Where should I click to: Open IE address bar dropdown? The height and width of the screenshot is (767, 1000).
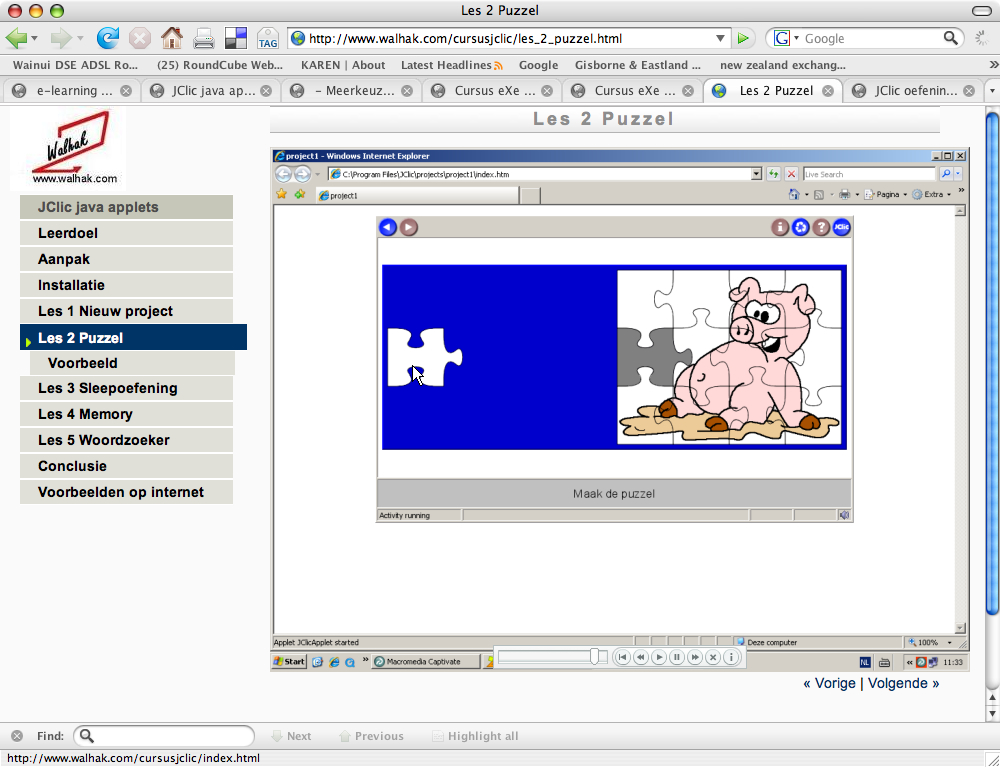(x=756, y=174)
